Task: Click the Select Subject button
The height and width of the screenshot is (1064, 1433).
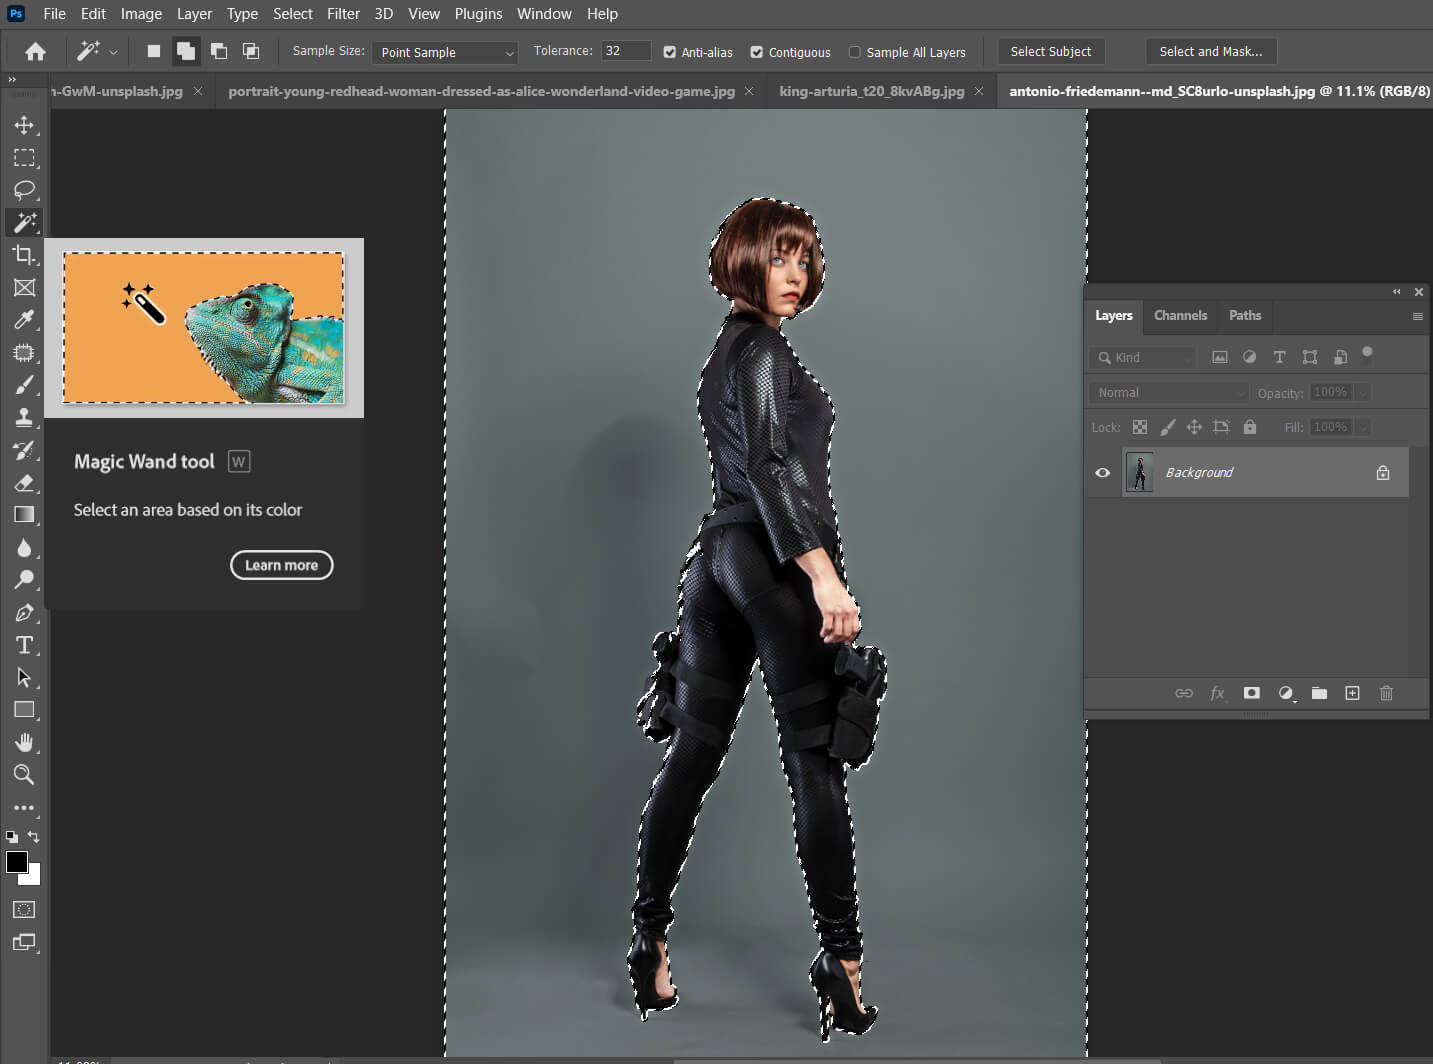Action: (1050, 52)
